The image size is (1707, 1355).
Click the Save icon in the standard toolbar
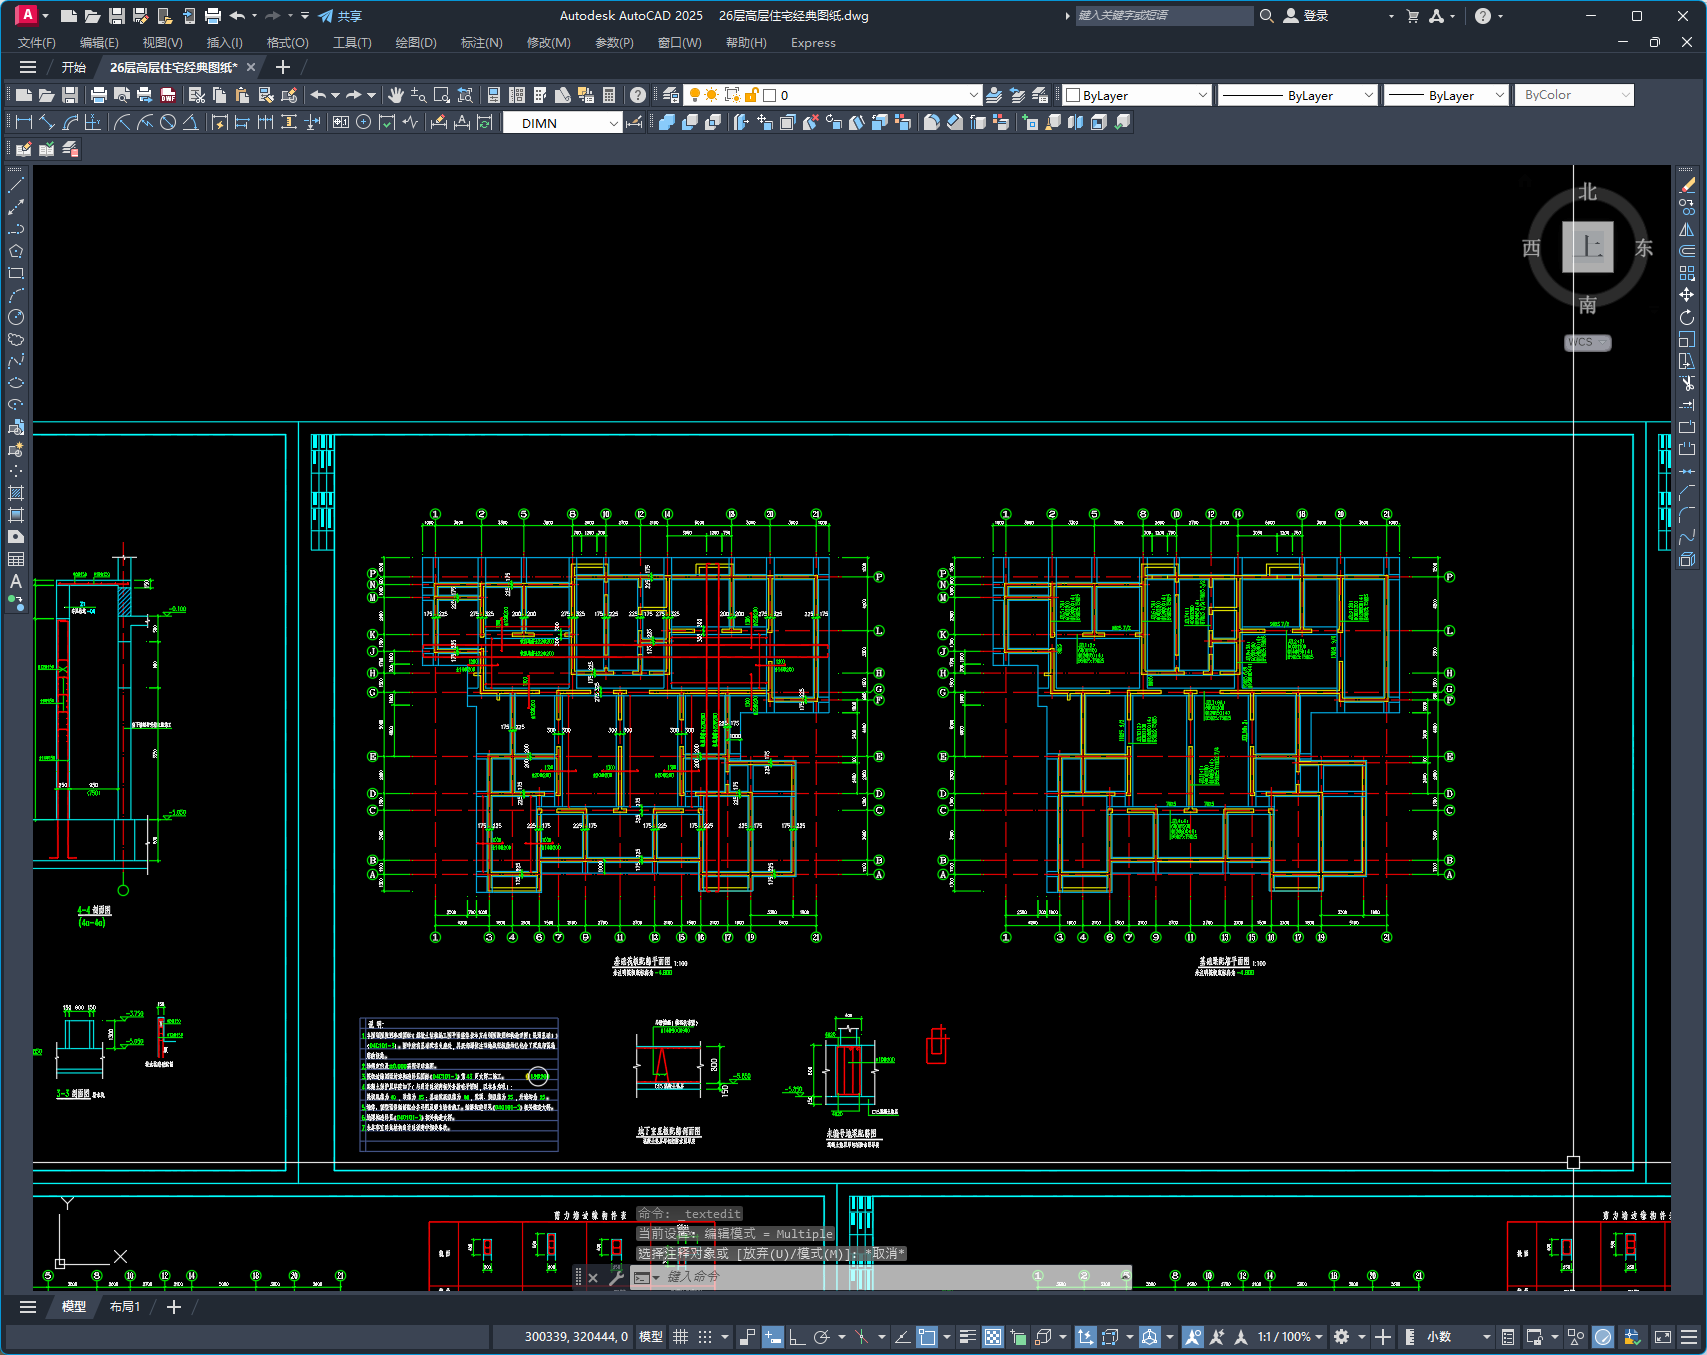click(70, 95)
